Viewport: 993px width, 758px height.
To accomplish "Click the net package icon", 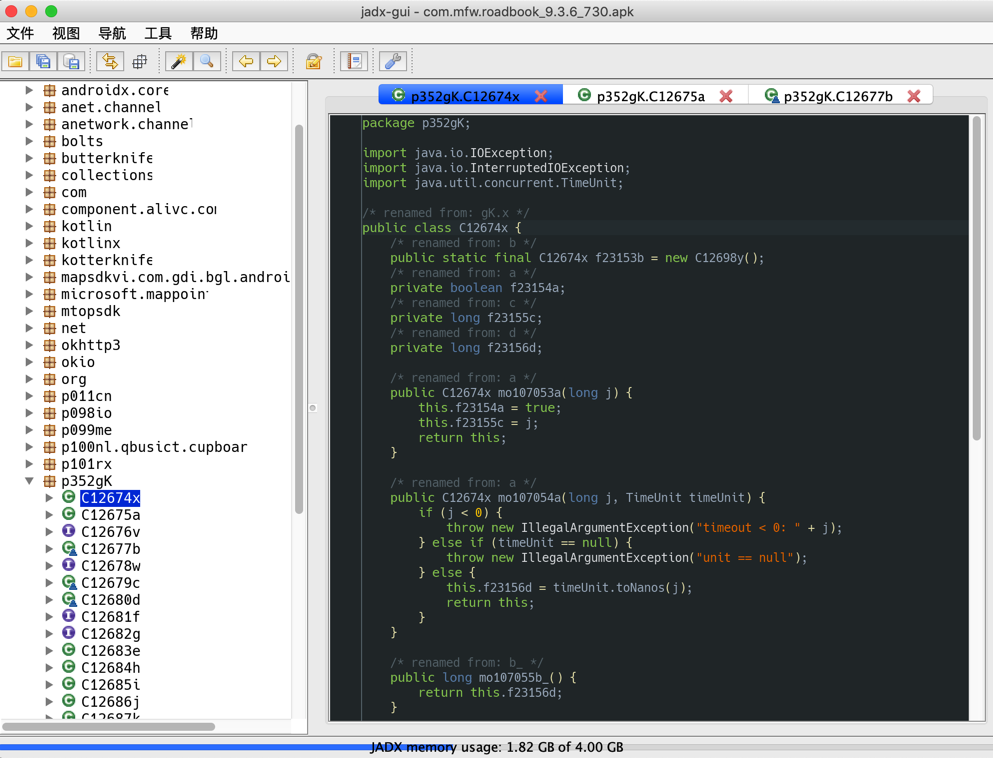I will 49,328.
